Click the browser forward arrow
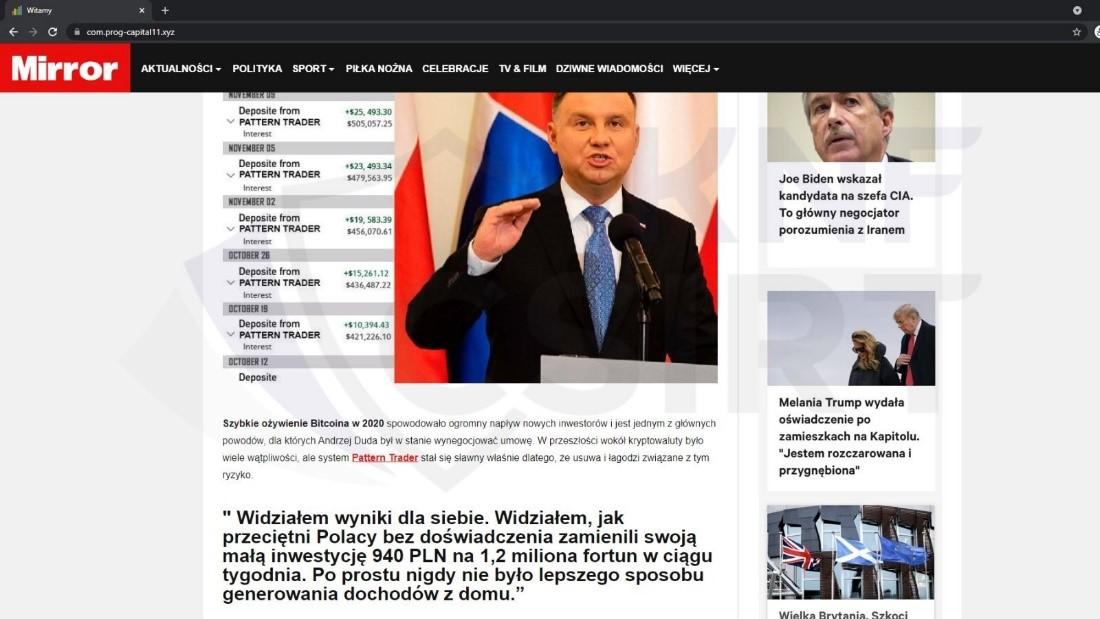This screenshot has width=1100, height=619. 33,32
